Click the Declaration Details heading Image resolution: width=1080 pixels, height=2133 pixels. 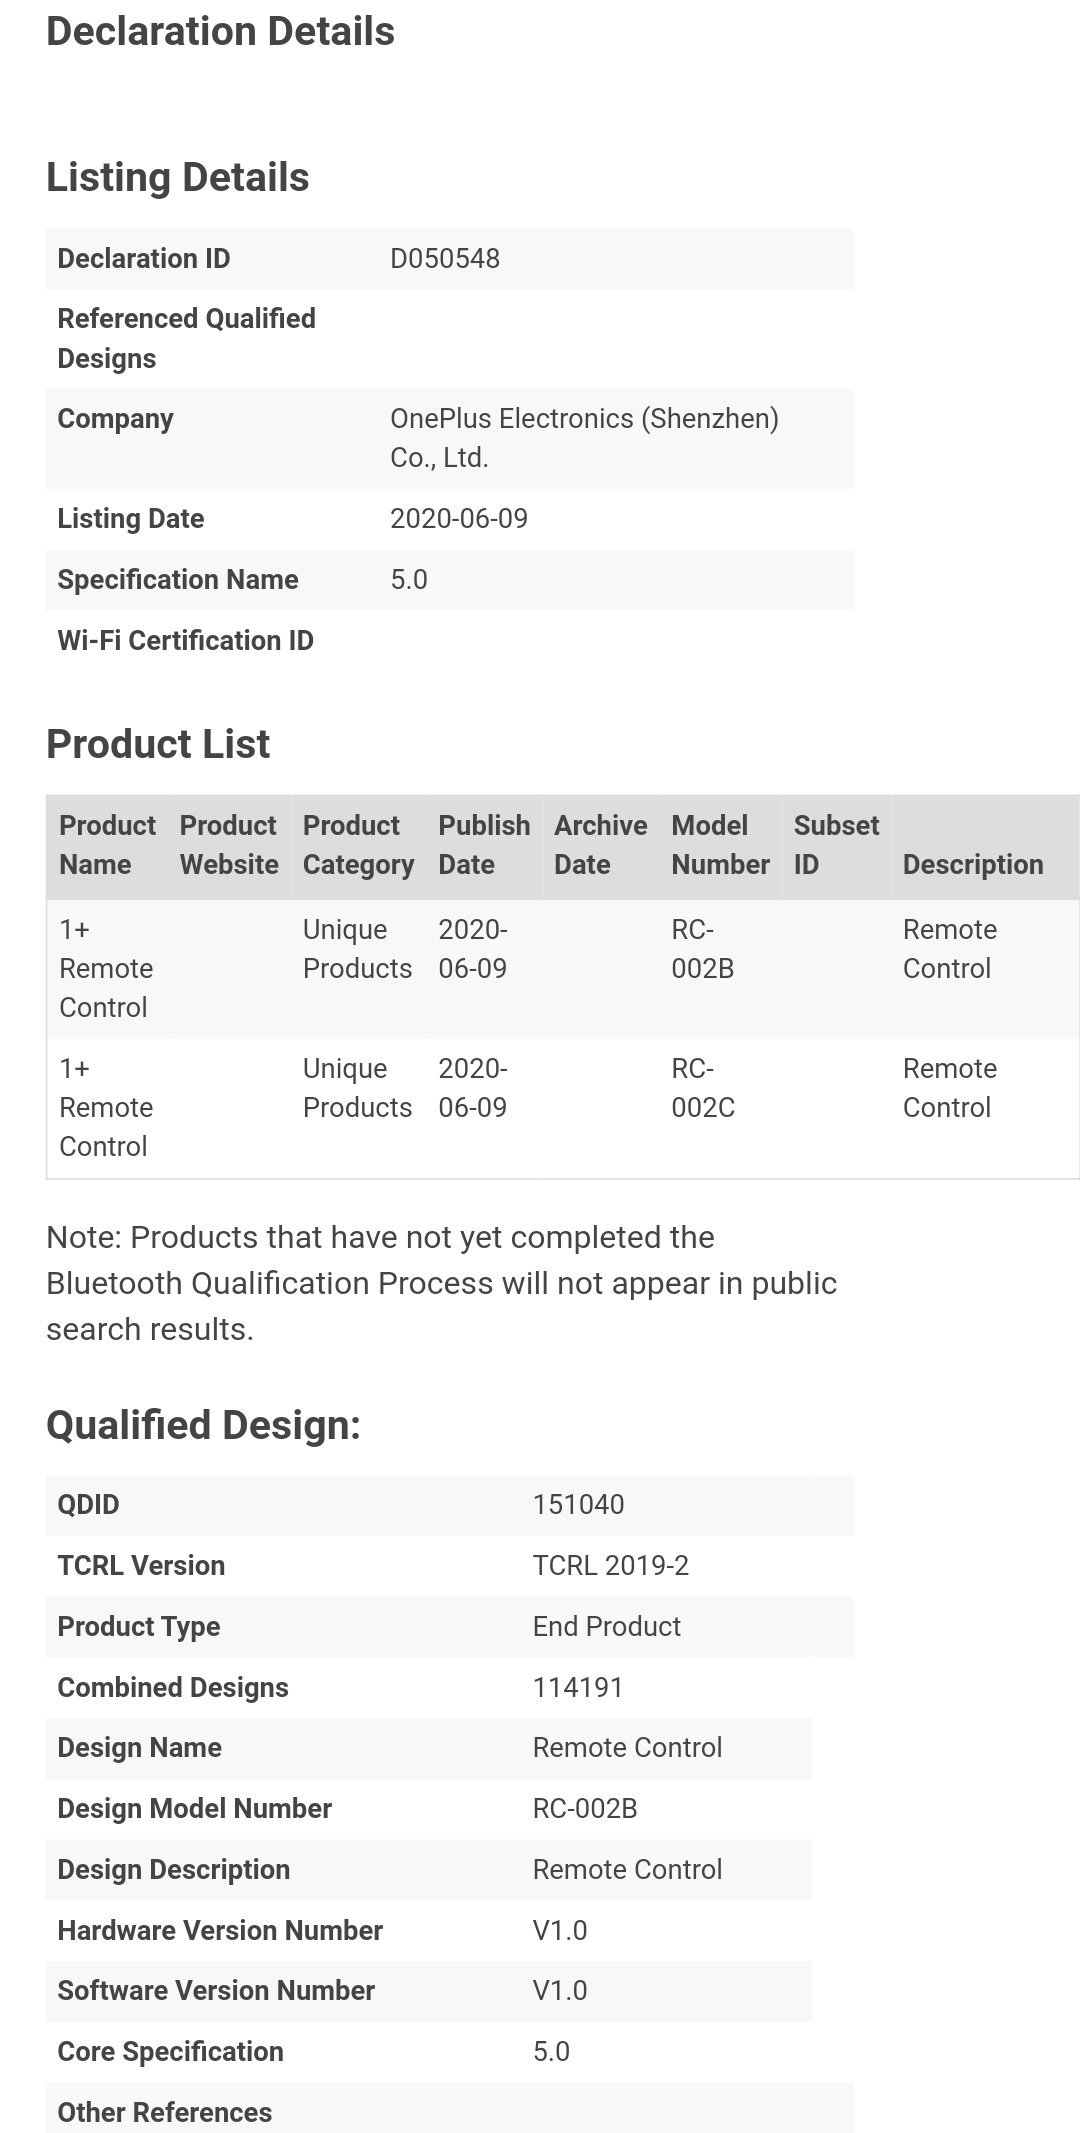coord(220,32)
